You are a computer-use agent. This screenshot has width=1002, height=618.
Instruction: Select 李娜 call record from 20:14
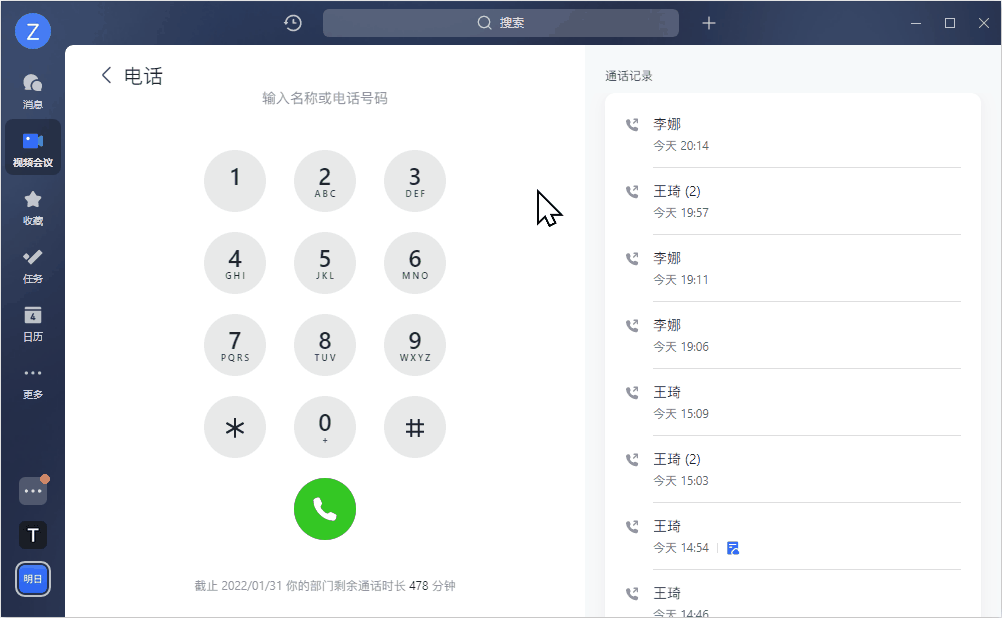[792, 134]
